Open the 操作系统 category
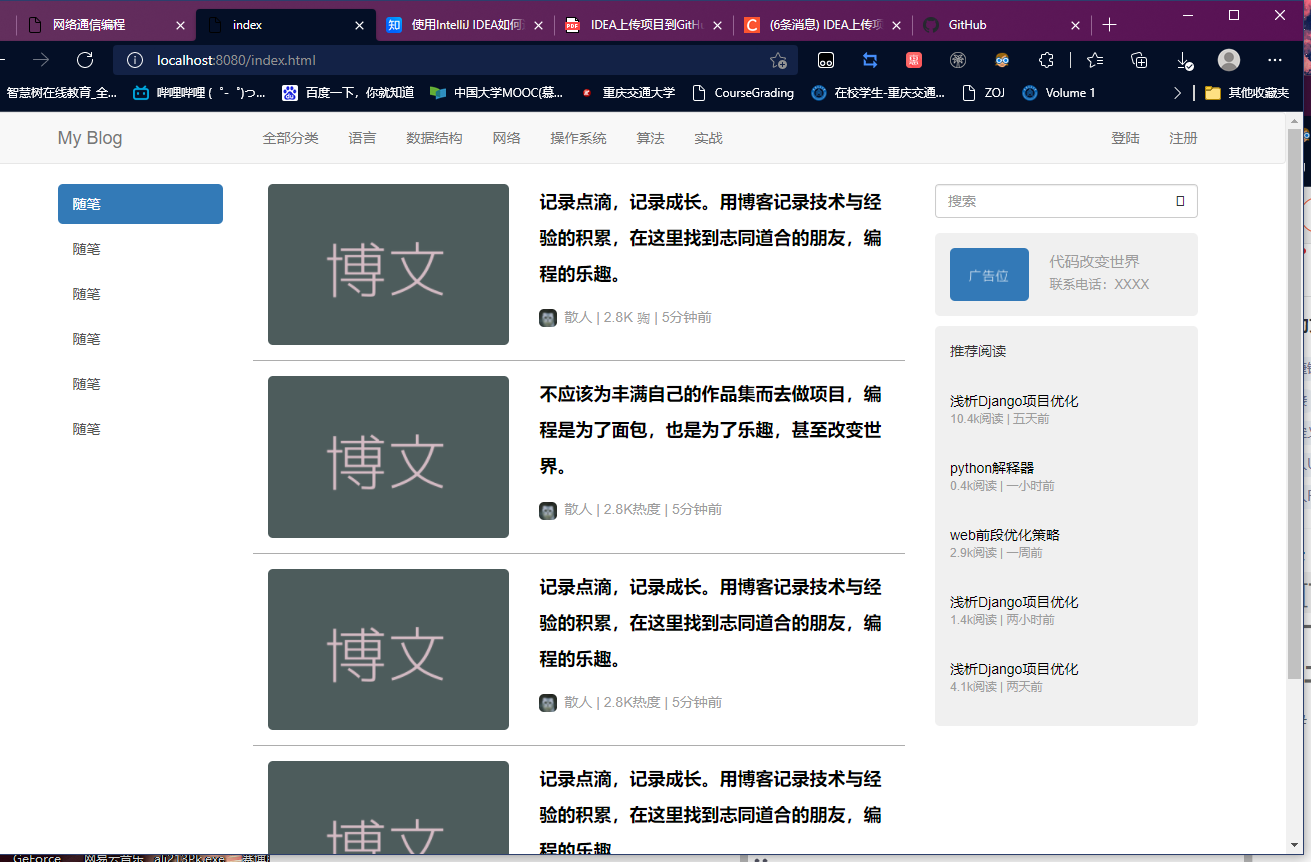1311x862 pixels. [578, 138]
